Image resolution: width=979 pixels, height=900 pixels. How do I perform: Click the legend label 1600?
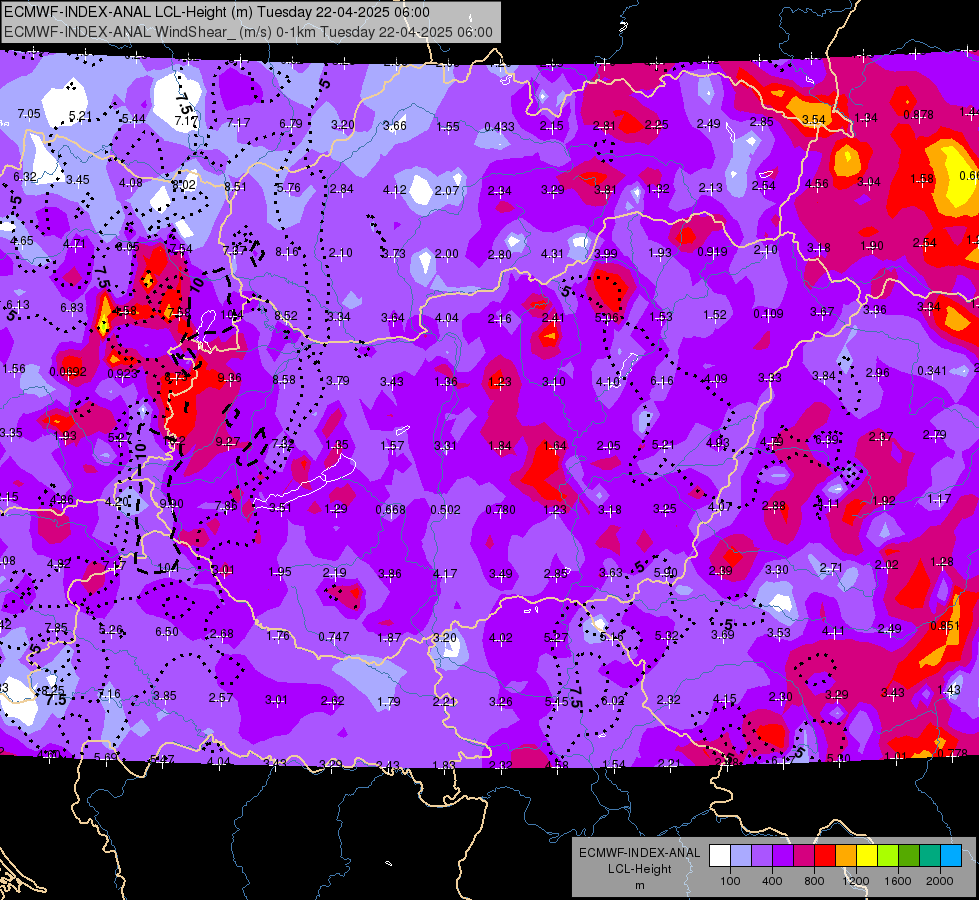click(x=898, y=881)
